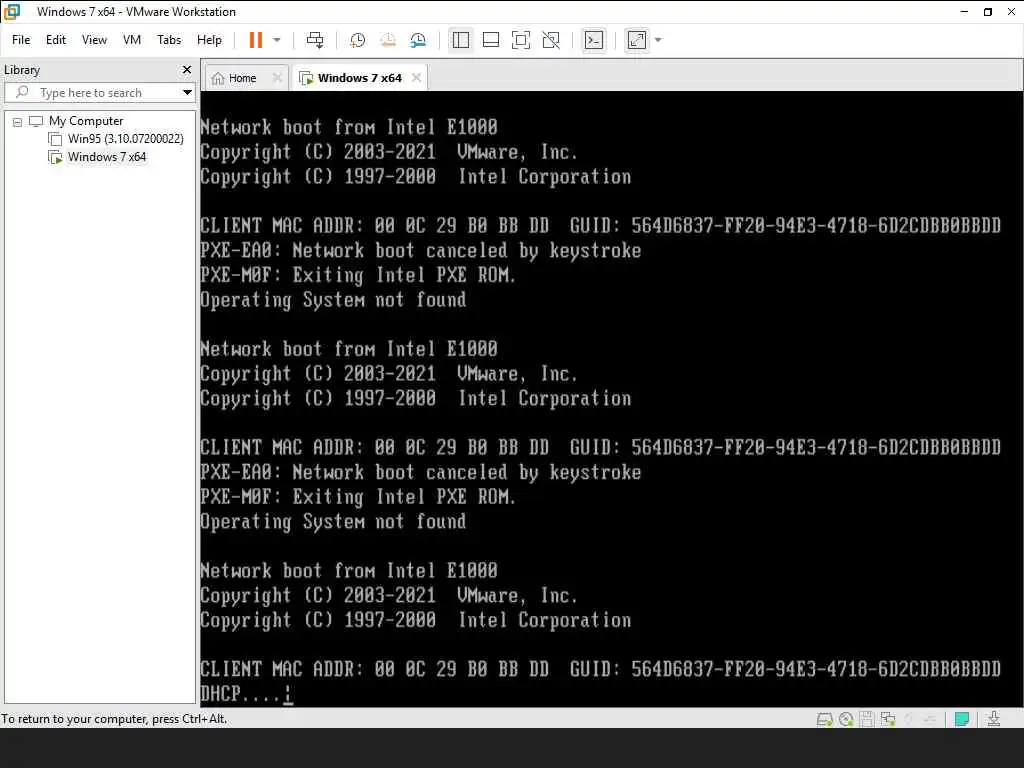Click the teal message log status icon
The width and height of the screenshot is (1024, 768).
[961, 719]
